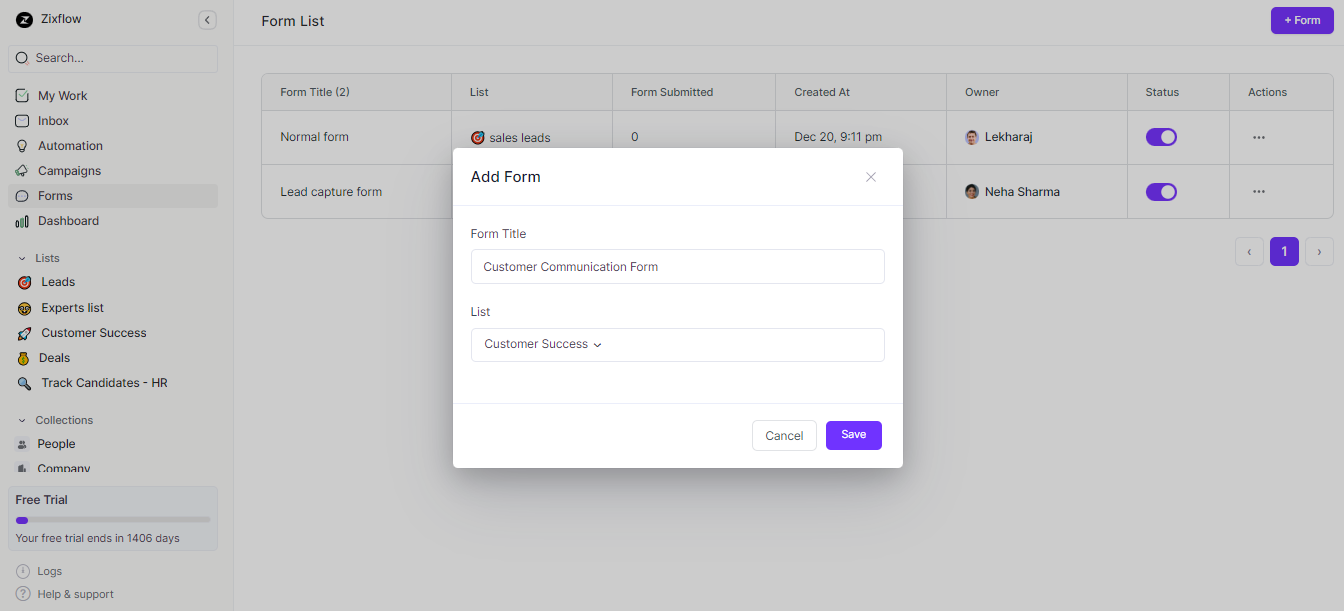Cancel the Add Form dialog
The image size is (1344, 611).
(784, 435)
